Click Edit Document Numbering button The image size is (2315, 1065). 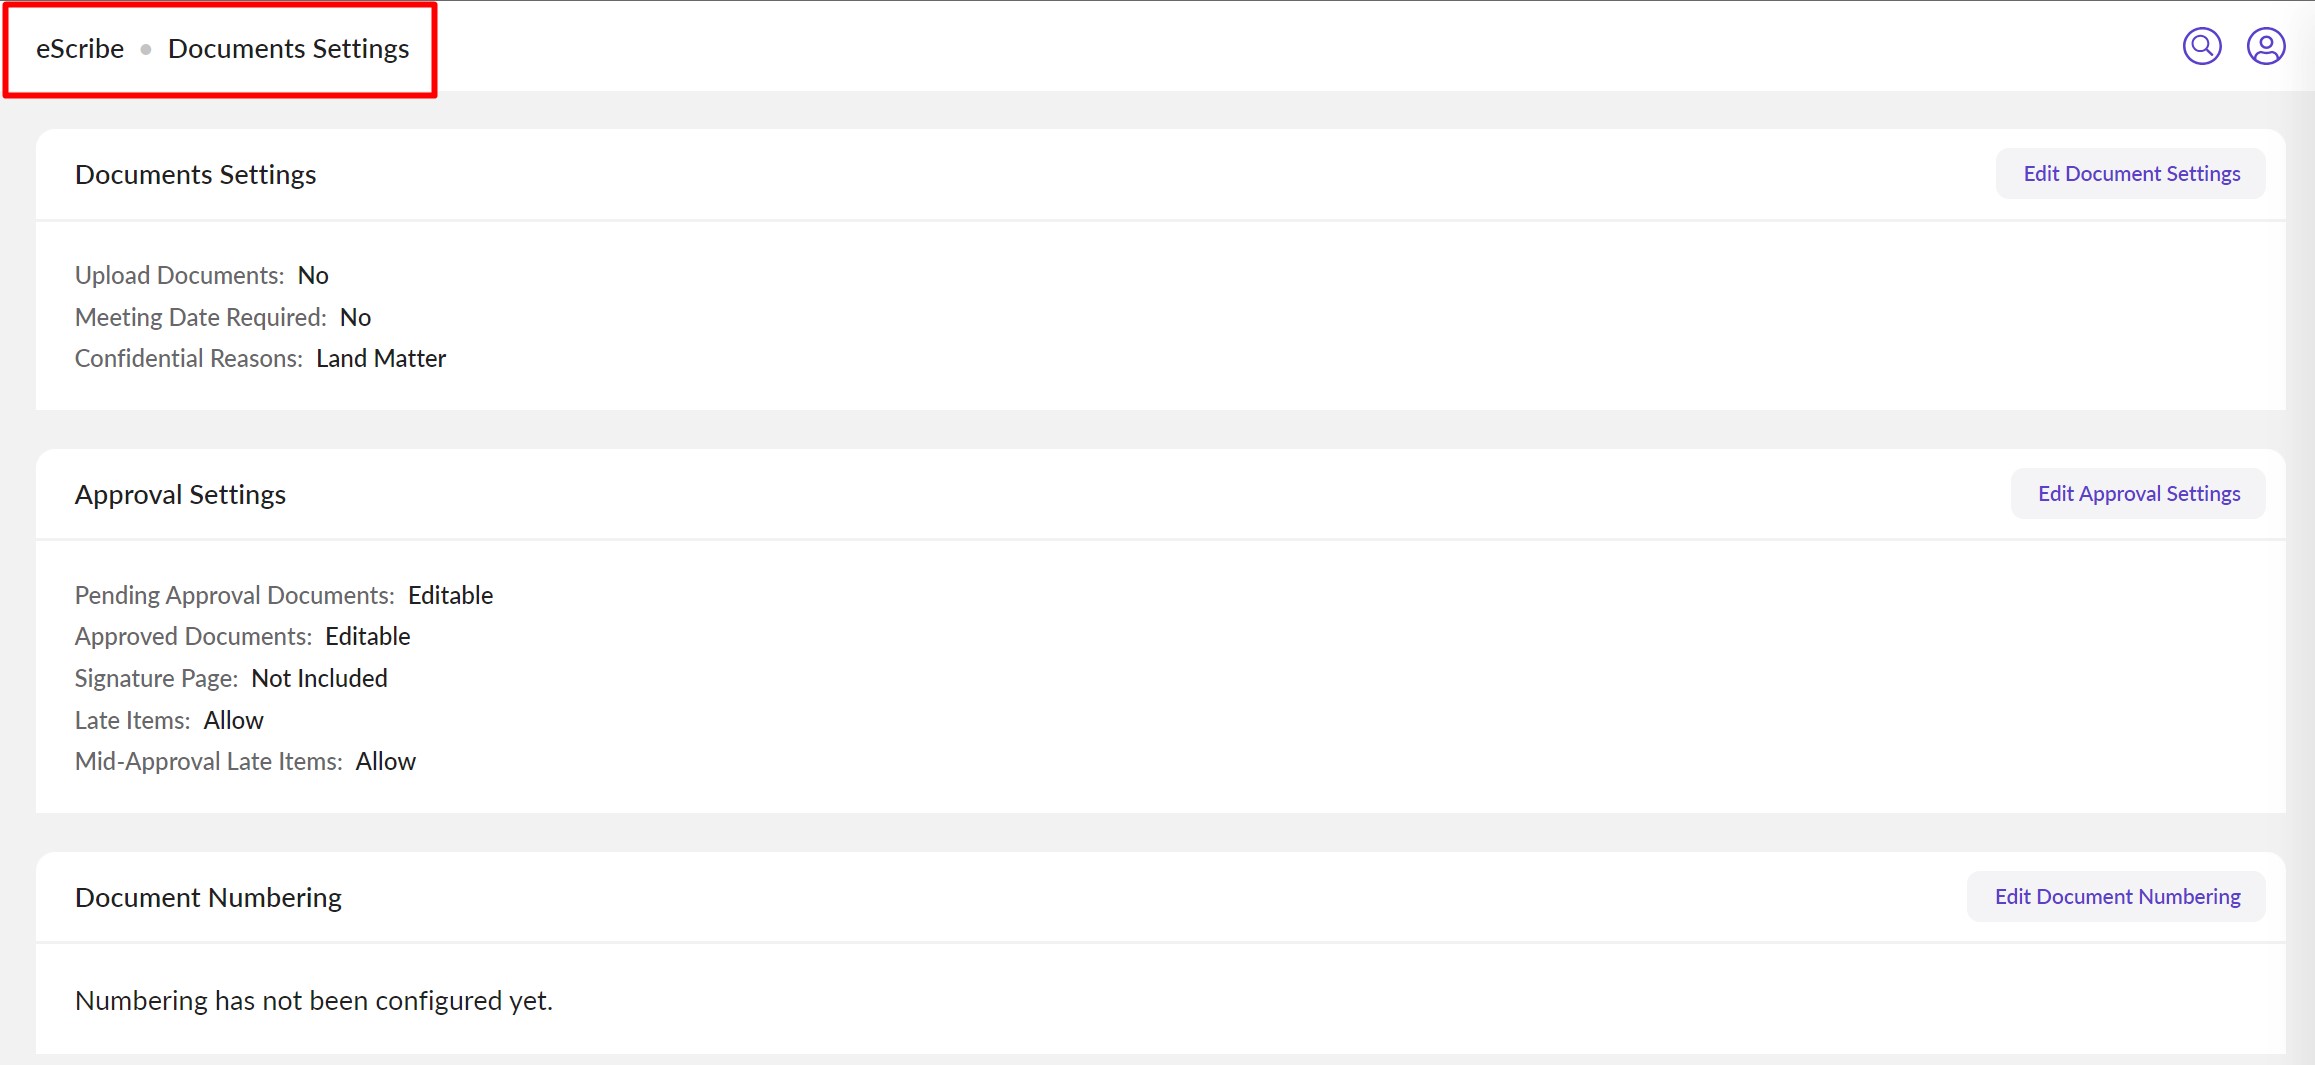tap(2116, 896)
